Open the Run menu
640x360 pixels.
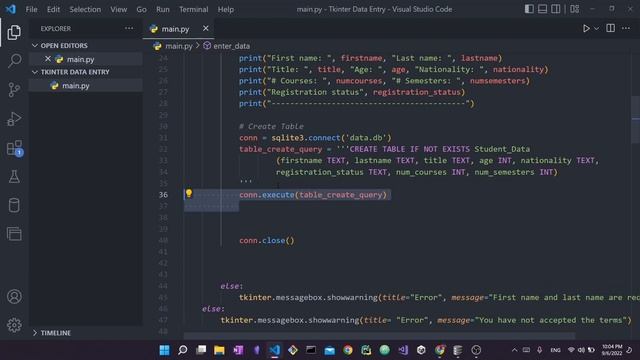pos(162,9)
